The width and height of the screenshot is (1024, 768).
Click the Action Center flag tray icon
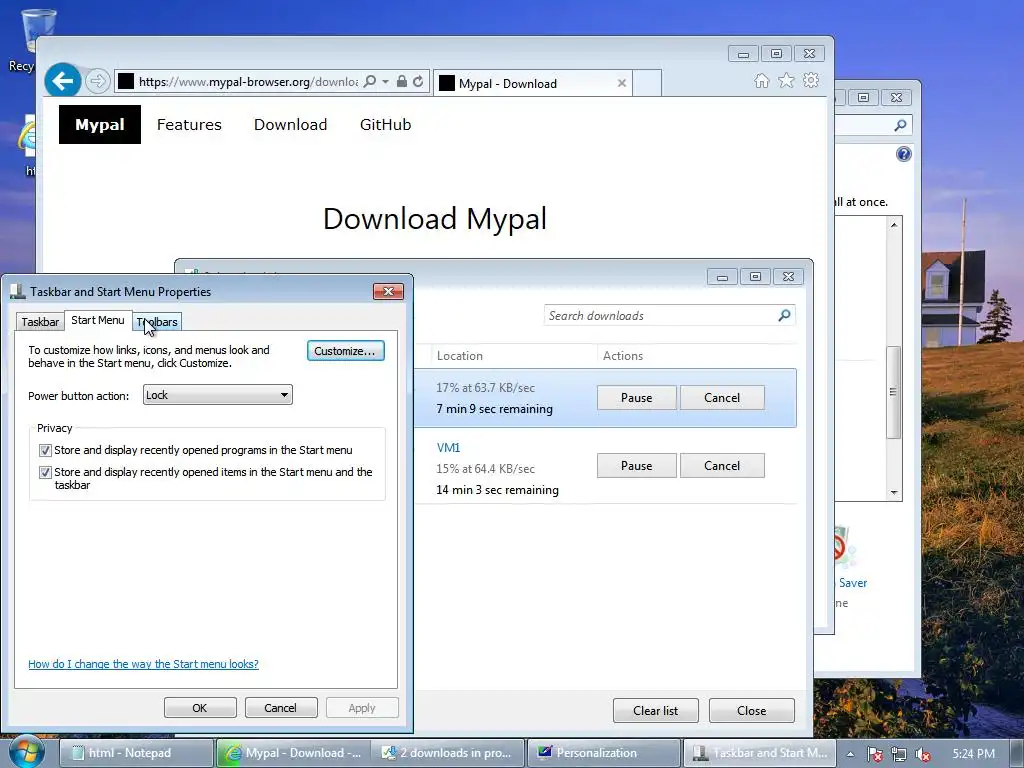pyautogui.click(x=875, y=754)
